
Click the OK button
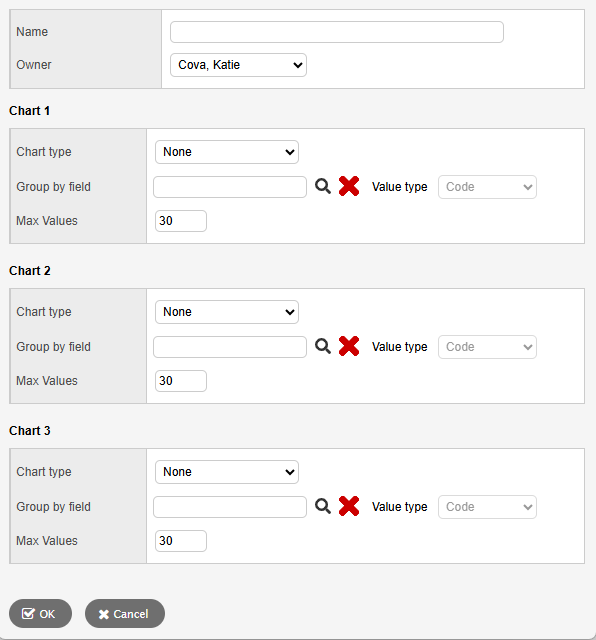(x=40, y=613)
